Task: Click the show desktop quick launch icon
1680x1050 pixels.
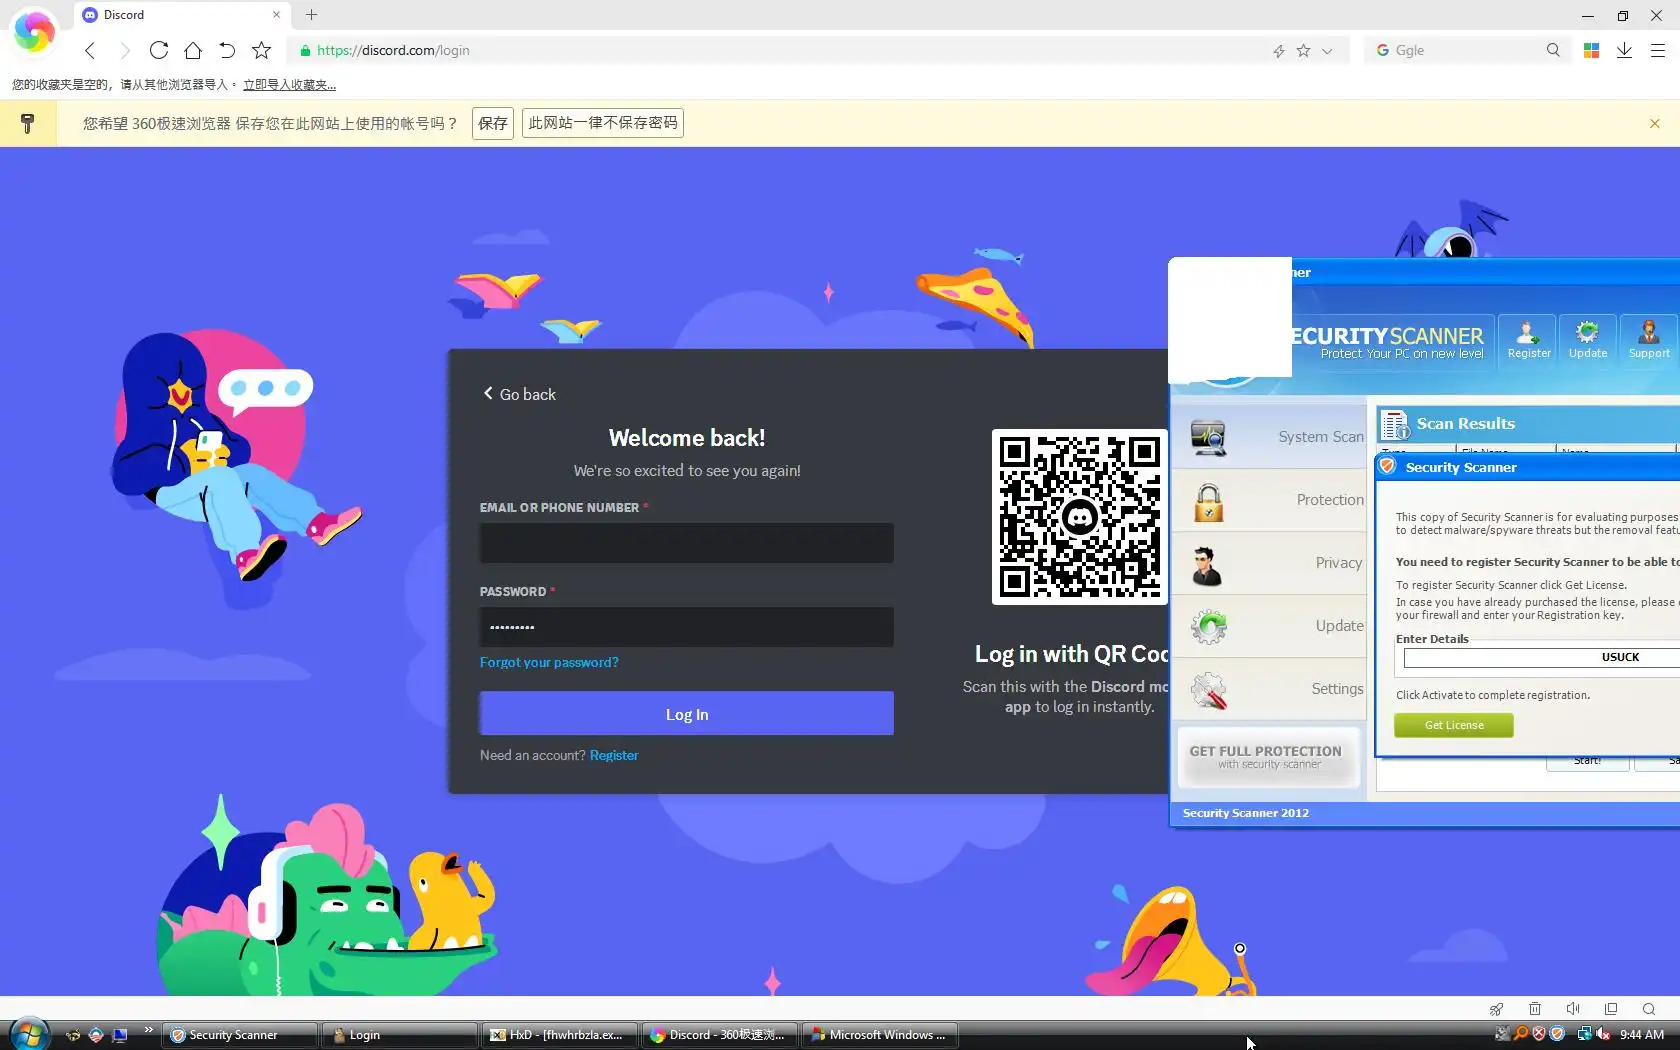Action: [x=119, y=1035]
